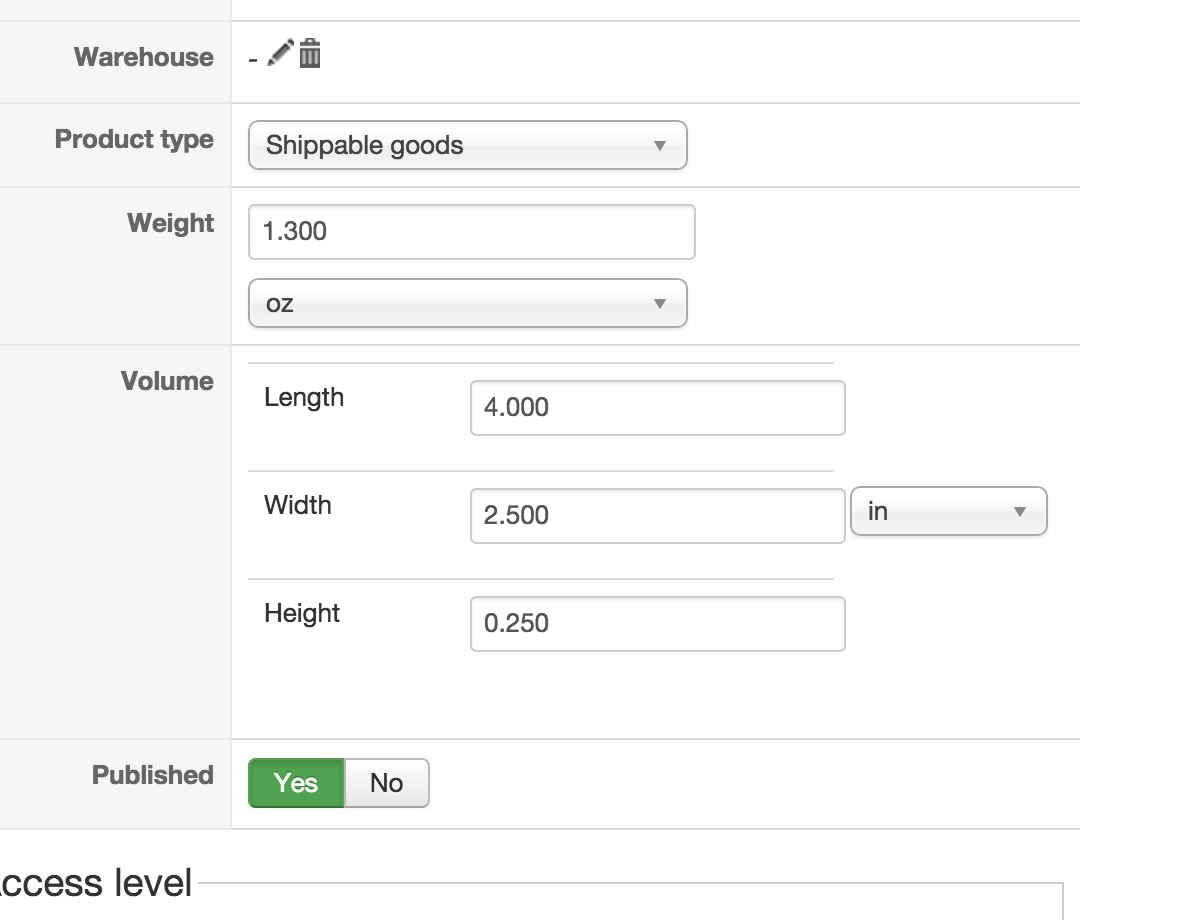Image resolution: width=1180 pixels, height=920 pixels.
Task: Click the warehouse delete trash icon
Action: coord(310,52)
